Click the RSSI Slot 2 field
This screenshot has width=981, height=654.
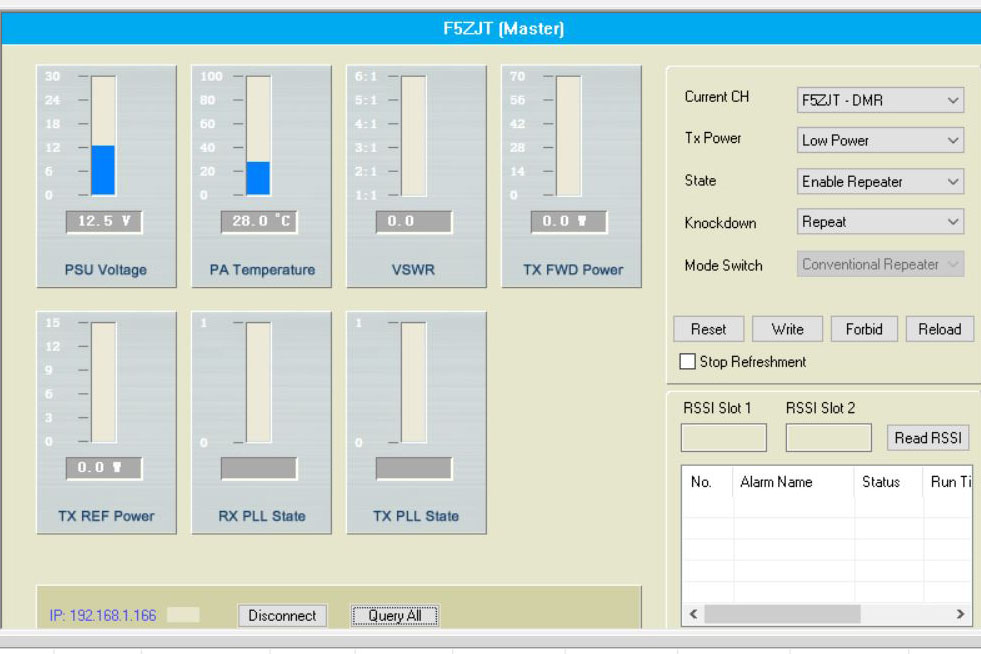point(828,438)
